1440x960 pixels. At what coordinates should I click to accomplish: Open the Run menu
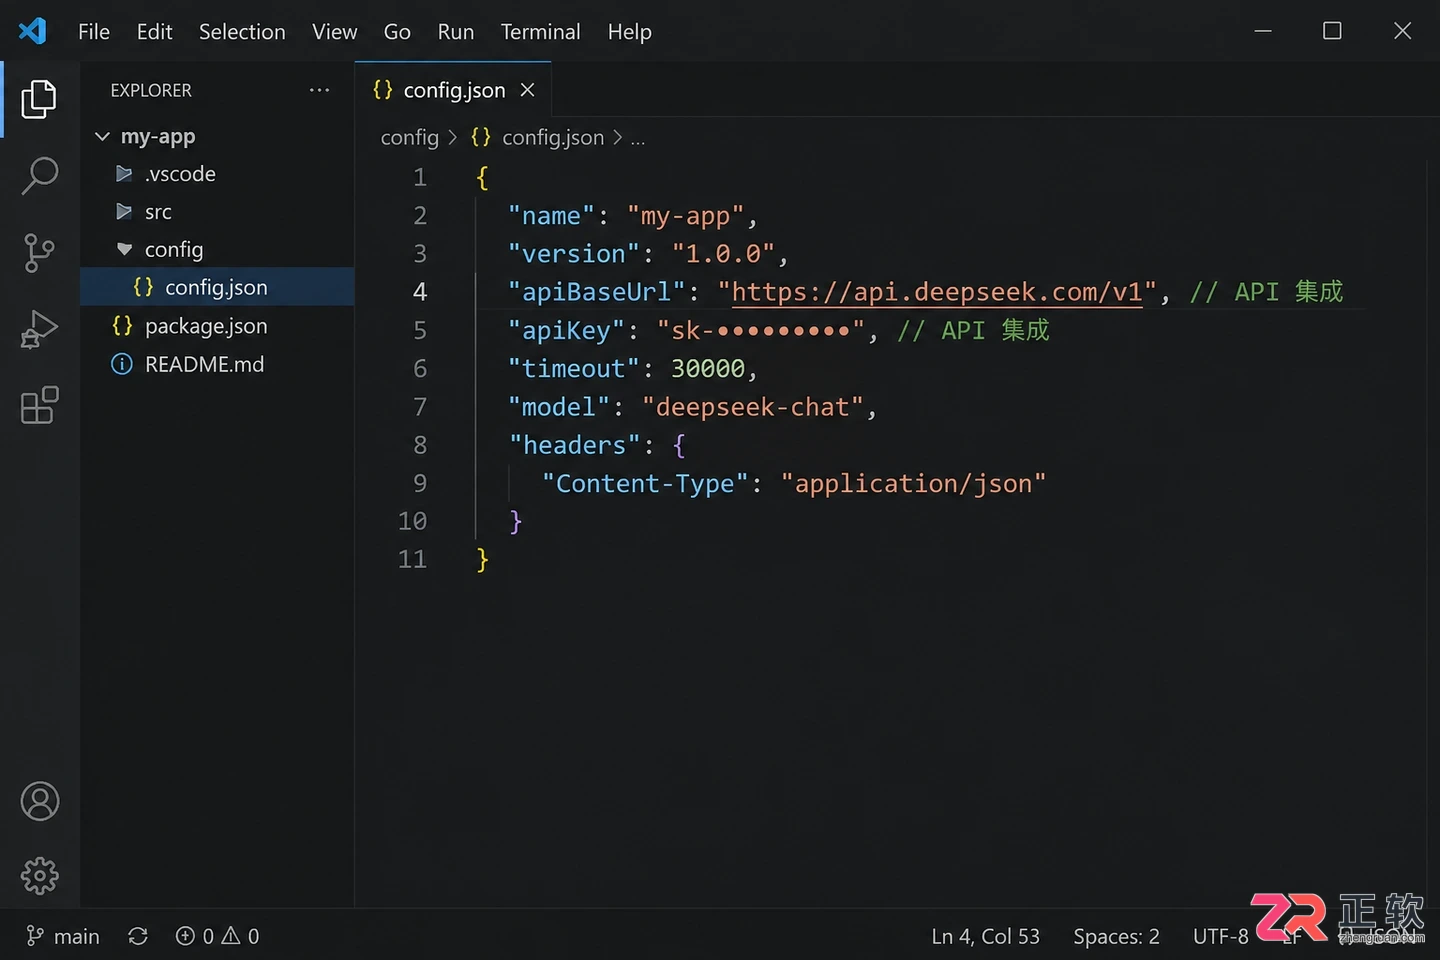click(456, 32)
